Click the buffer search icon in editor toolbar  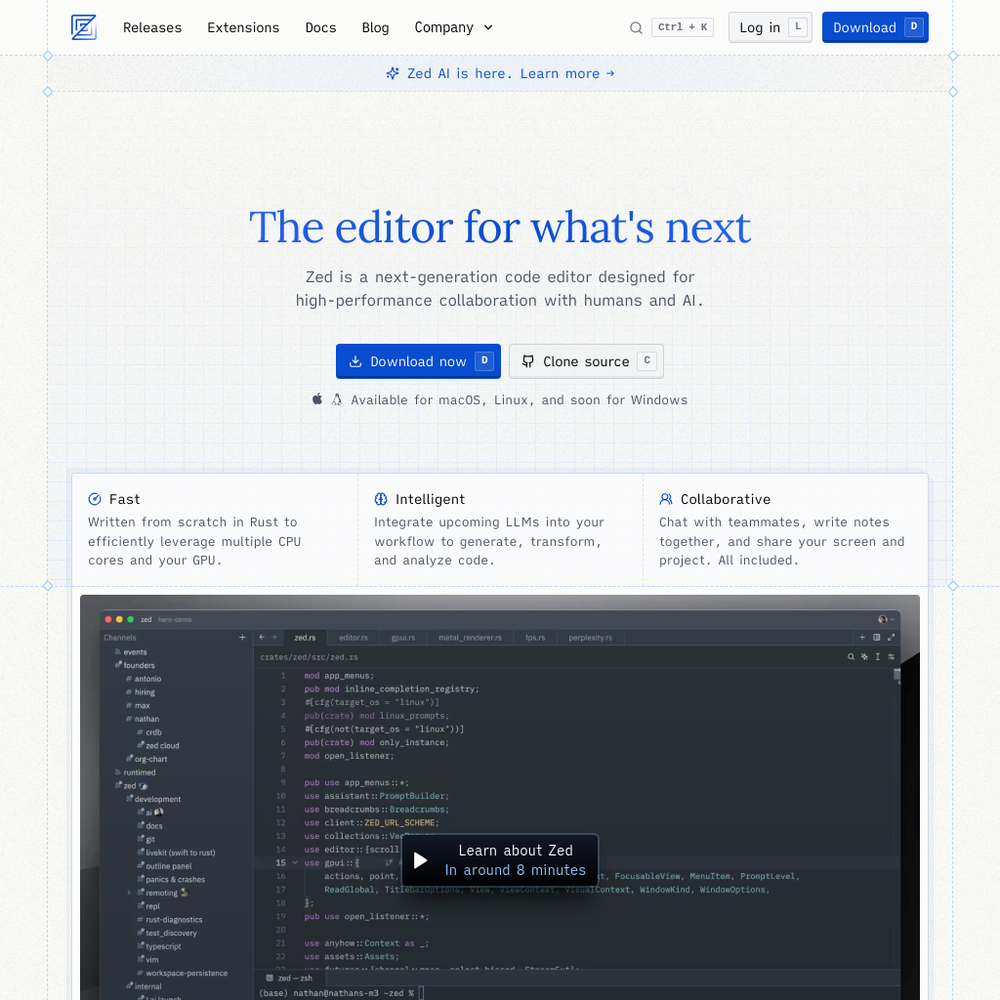(x=851, y=656)
